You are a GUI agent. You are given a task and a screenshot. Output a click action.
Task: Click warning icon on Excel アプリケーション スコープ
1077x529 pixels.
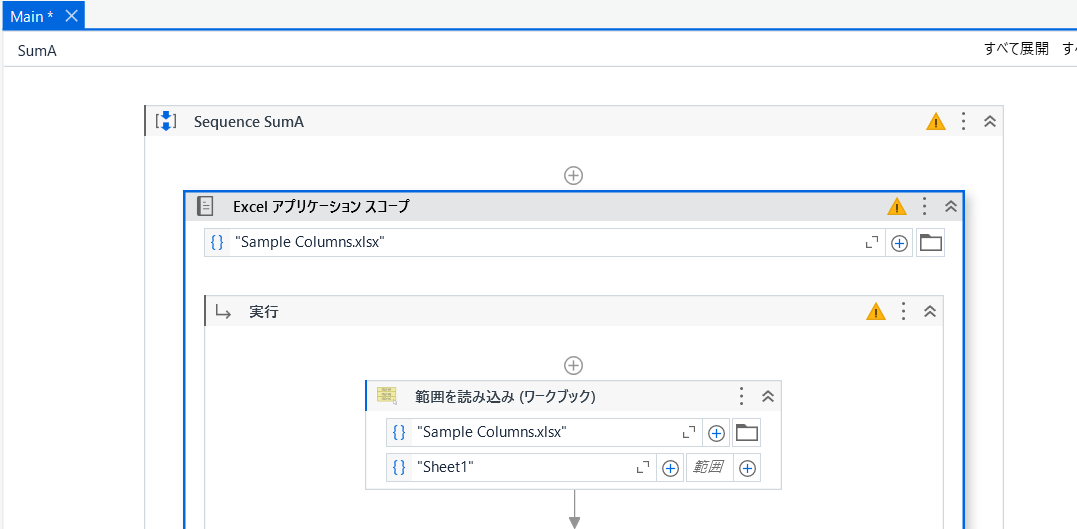(x=897, y=207)
